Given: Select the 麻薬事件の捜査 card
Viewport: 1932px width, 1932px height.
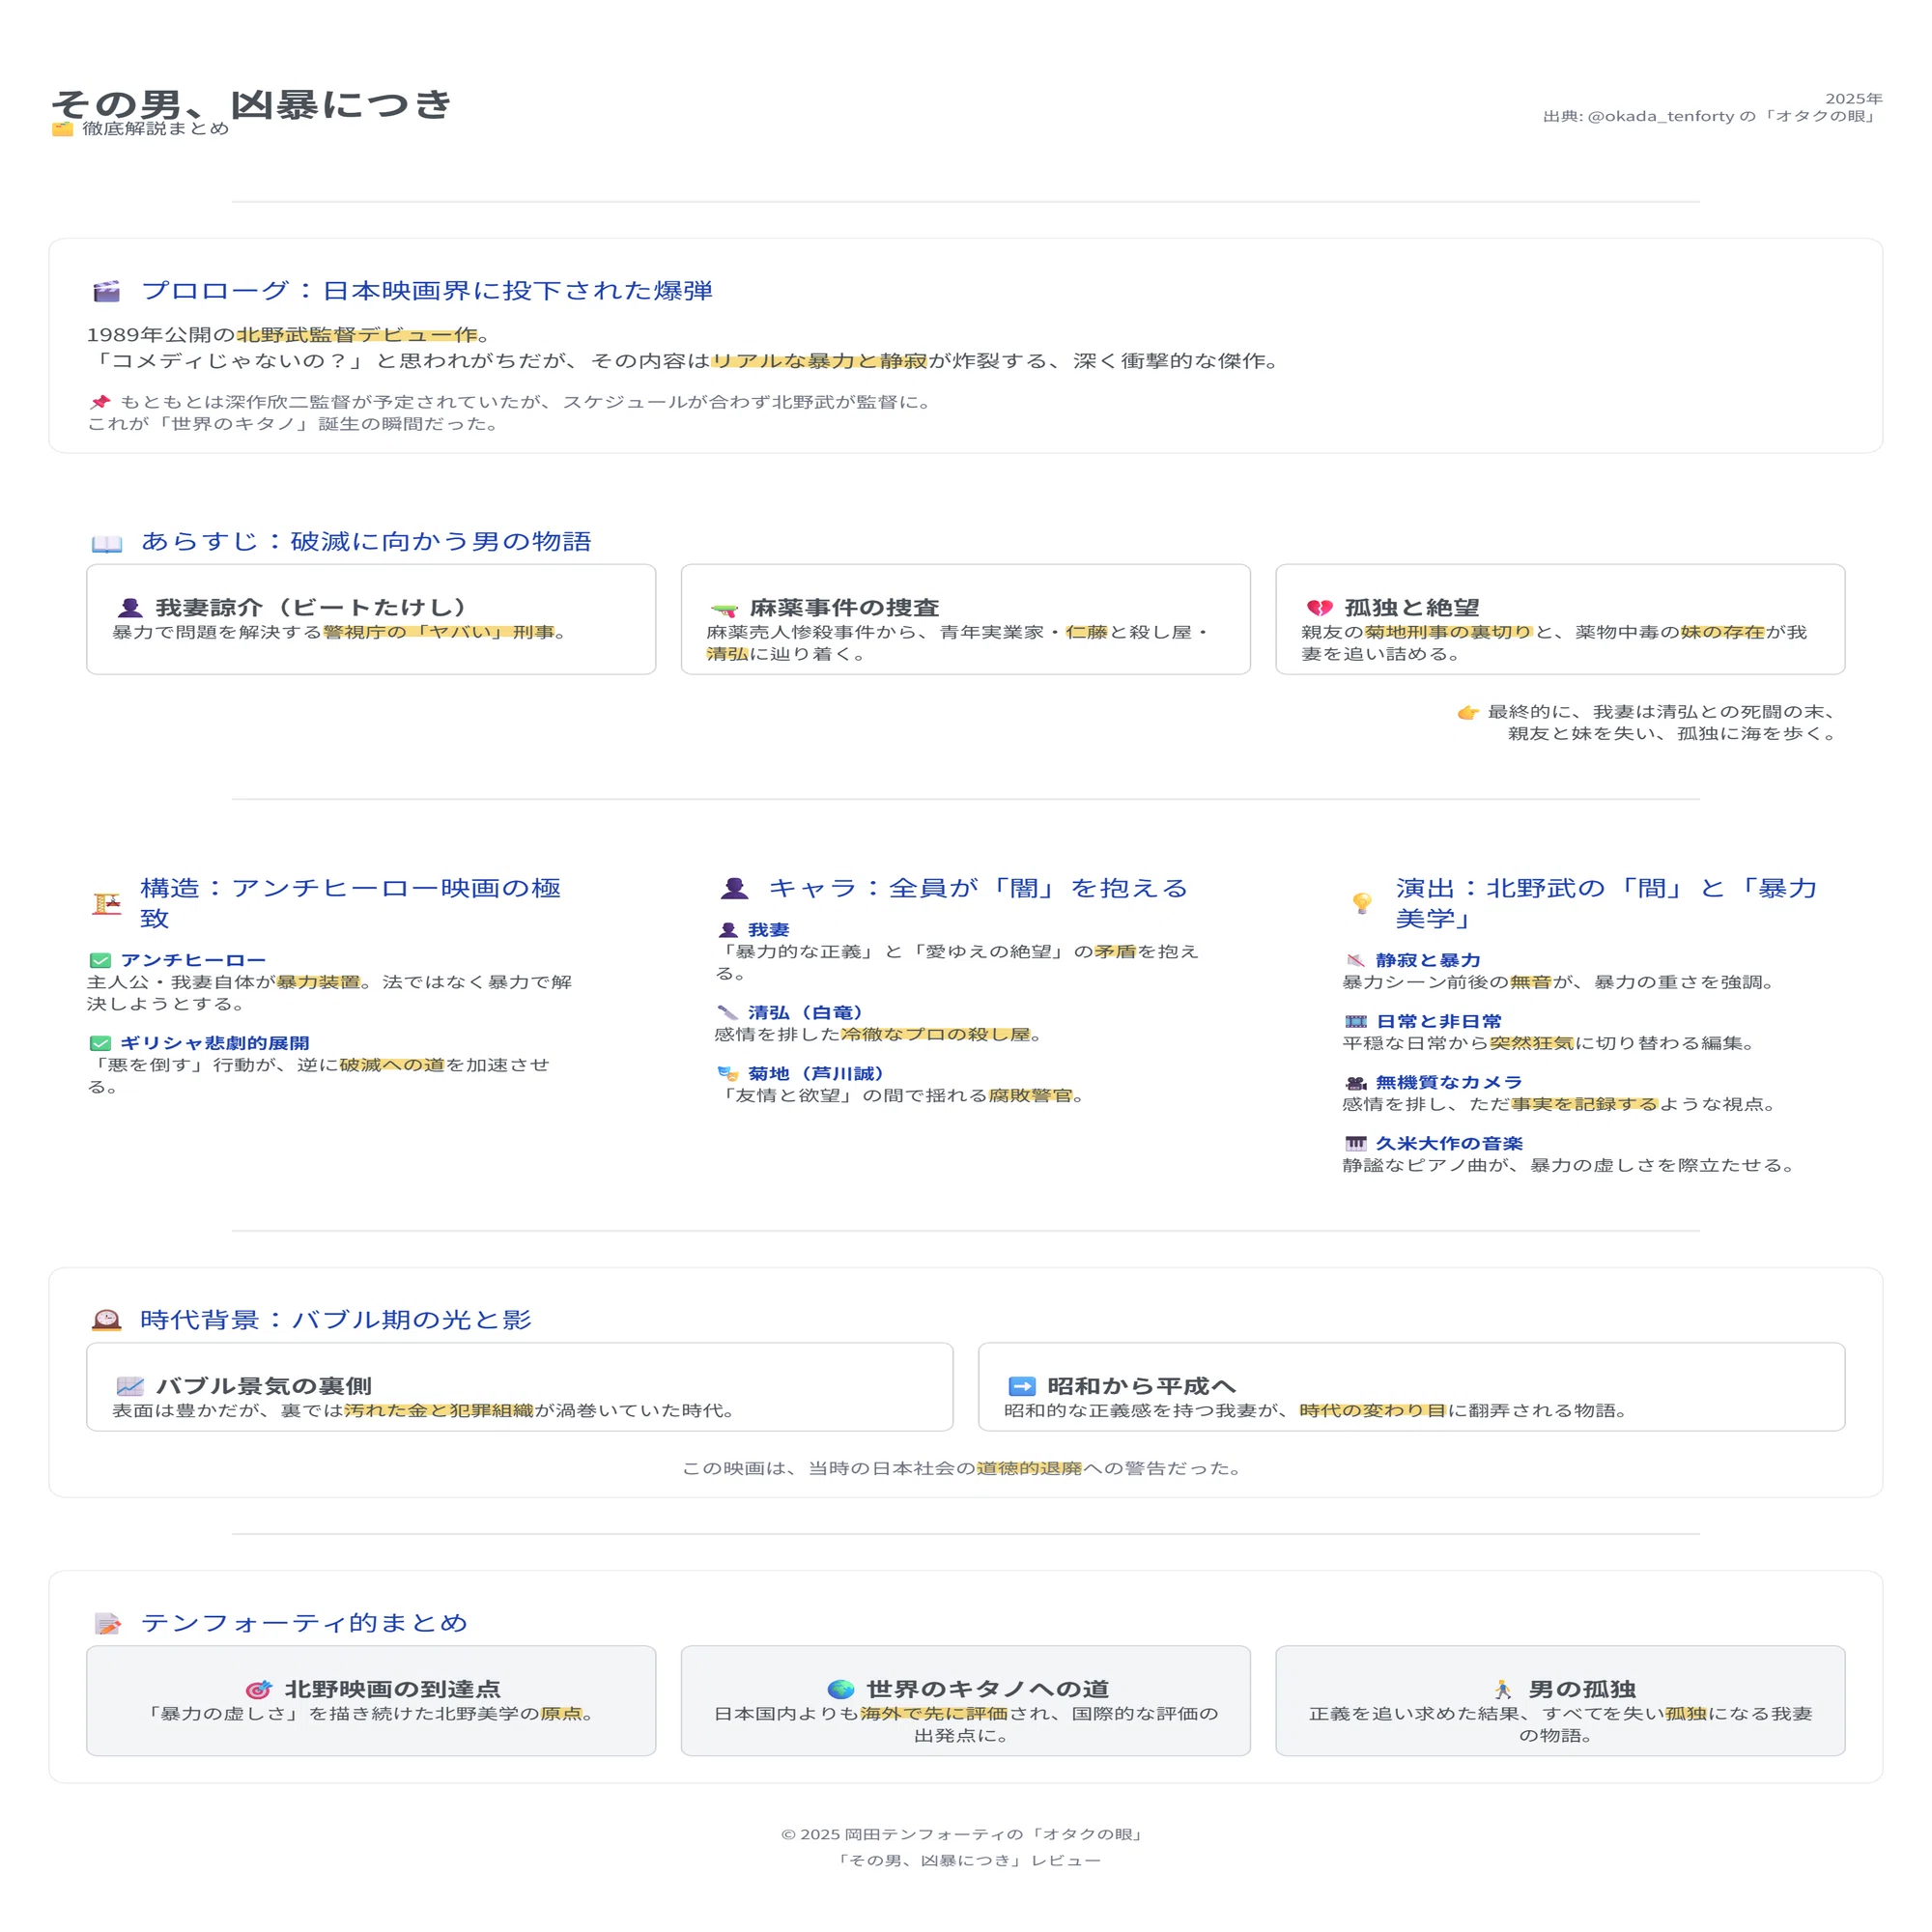Looking at the screenshot, I should point(966,619).
